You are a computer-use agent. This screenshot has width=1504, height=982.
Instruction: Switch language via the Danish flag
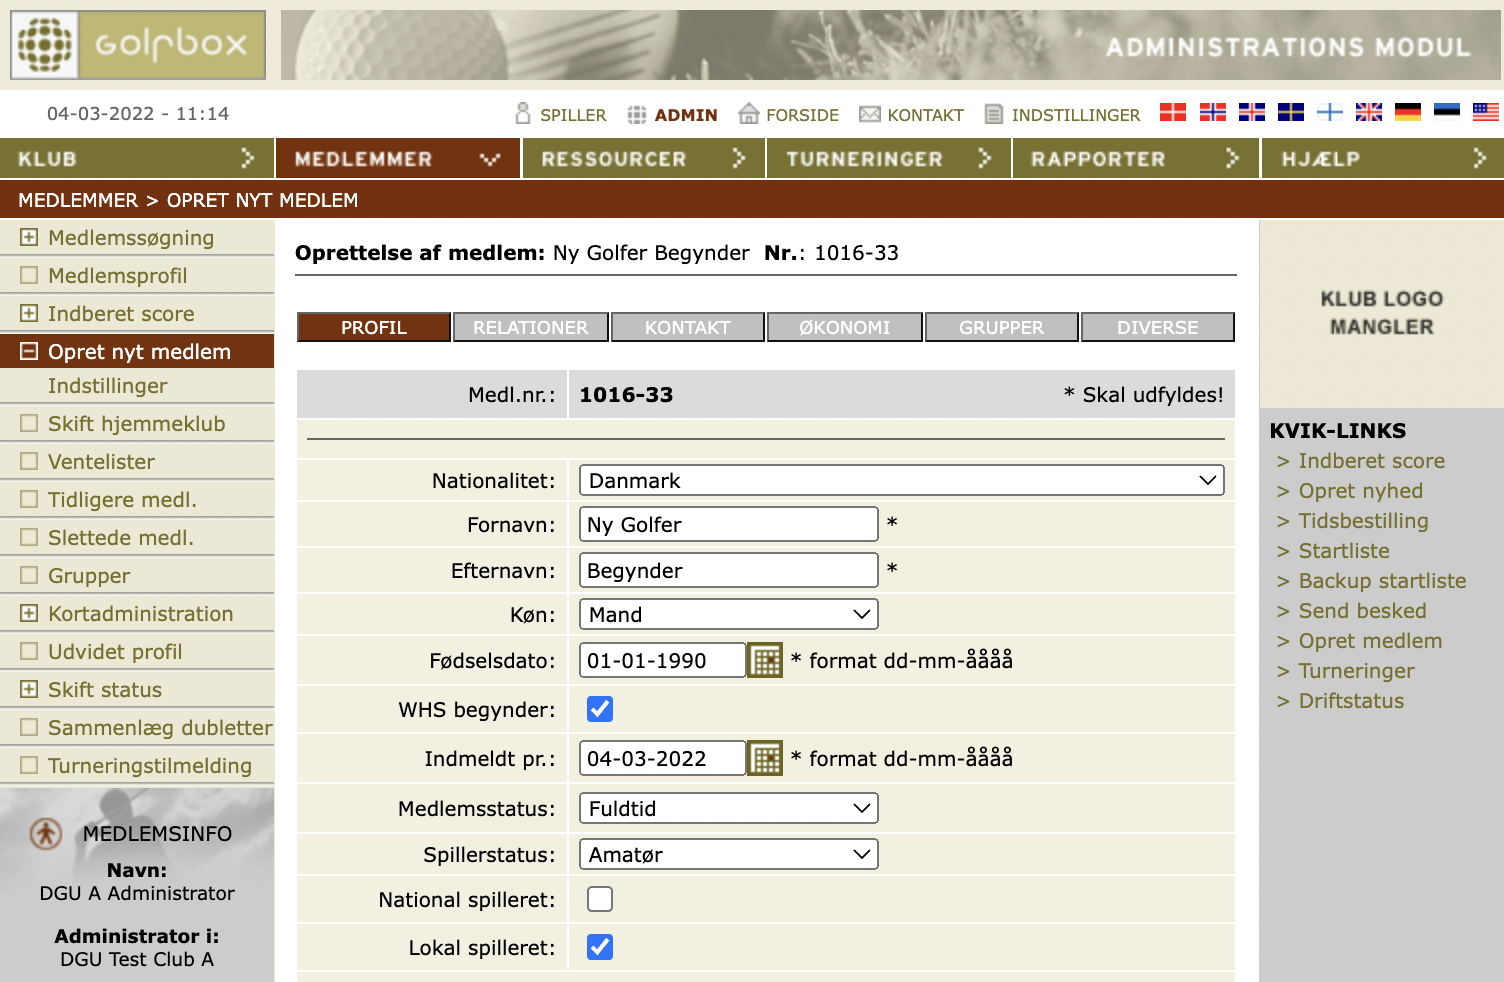1172,113
